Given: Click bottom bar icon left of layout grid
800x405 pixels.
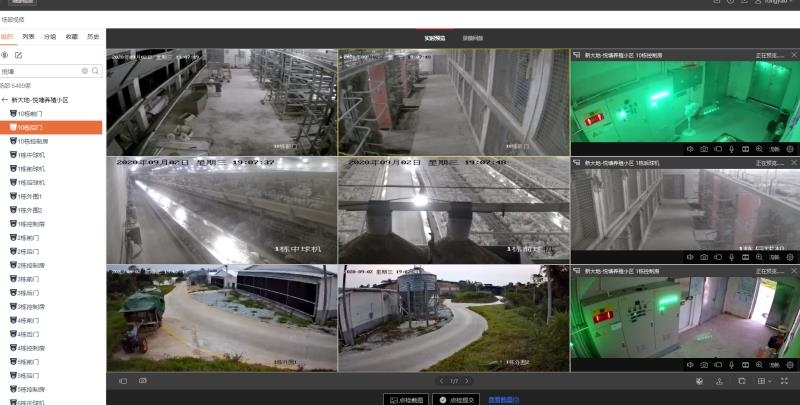Looking at the screenshot, I should pos(741,381).
